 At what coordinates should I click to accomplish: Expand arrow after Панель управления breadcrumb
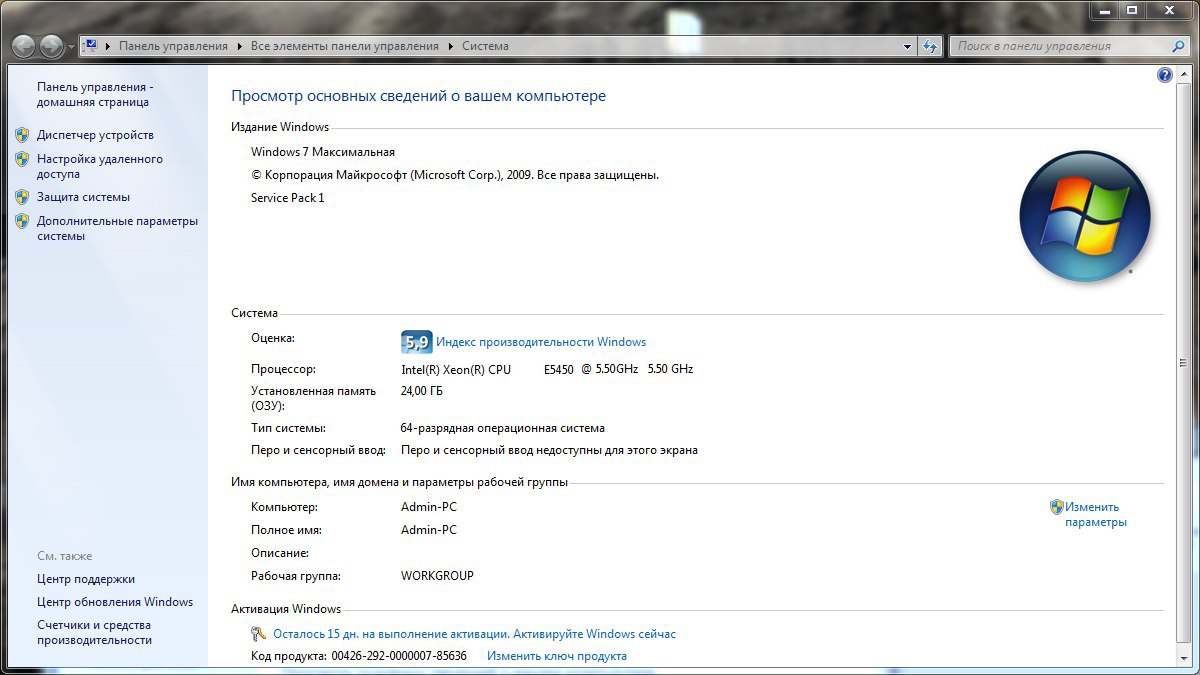[239, 46]
